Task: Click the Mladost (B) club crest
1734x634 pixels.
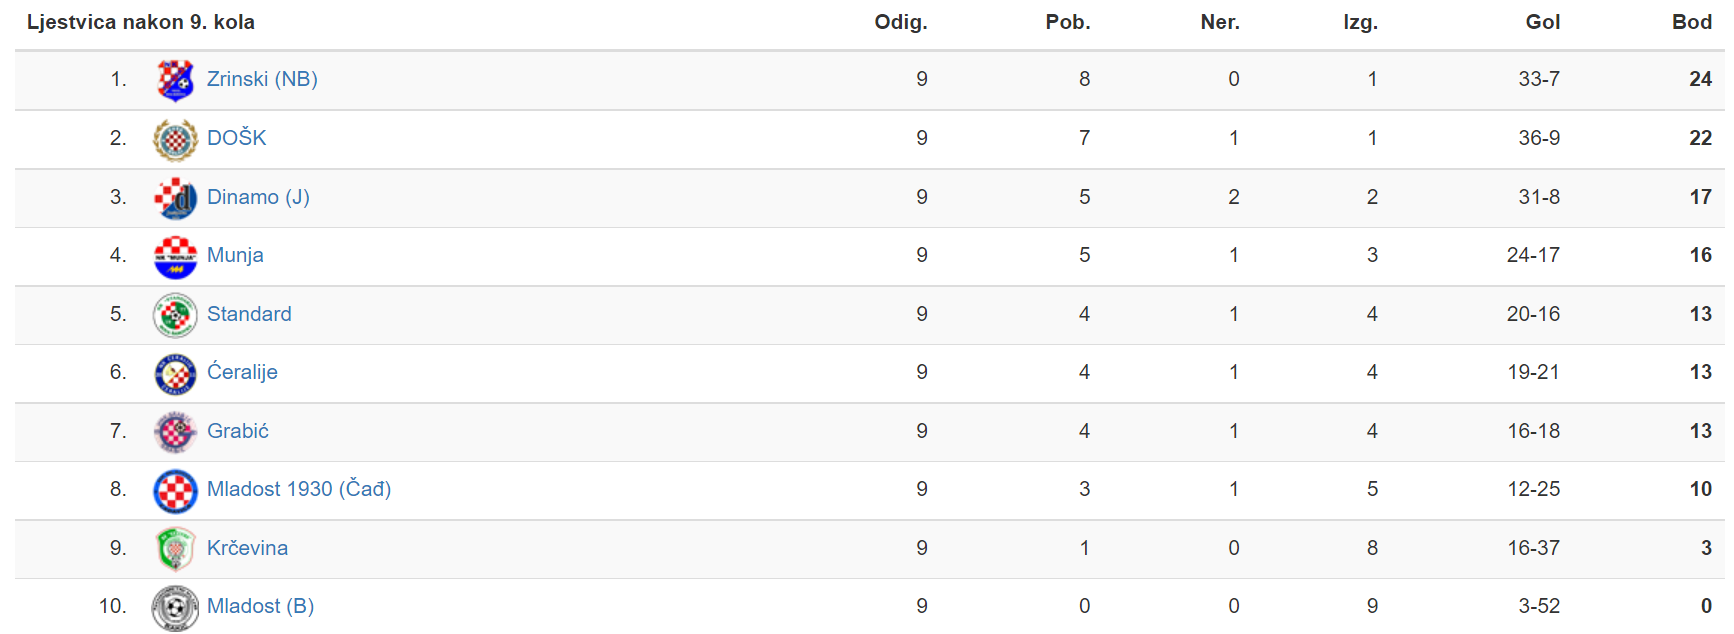Action: tap(175, 607)
